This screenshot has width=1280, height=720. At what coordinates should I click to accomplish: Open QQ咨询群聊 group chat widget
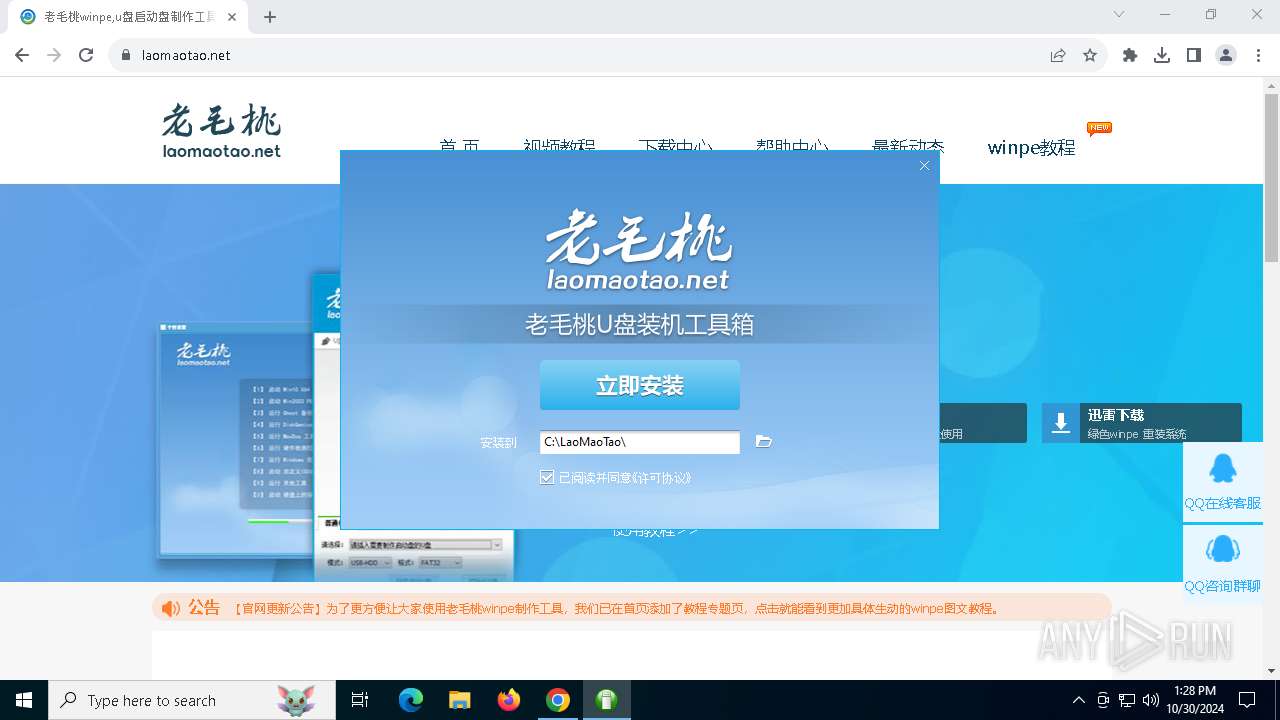(x=1222, y=564)
